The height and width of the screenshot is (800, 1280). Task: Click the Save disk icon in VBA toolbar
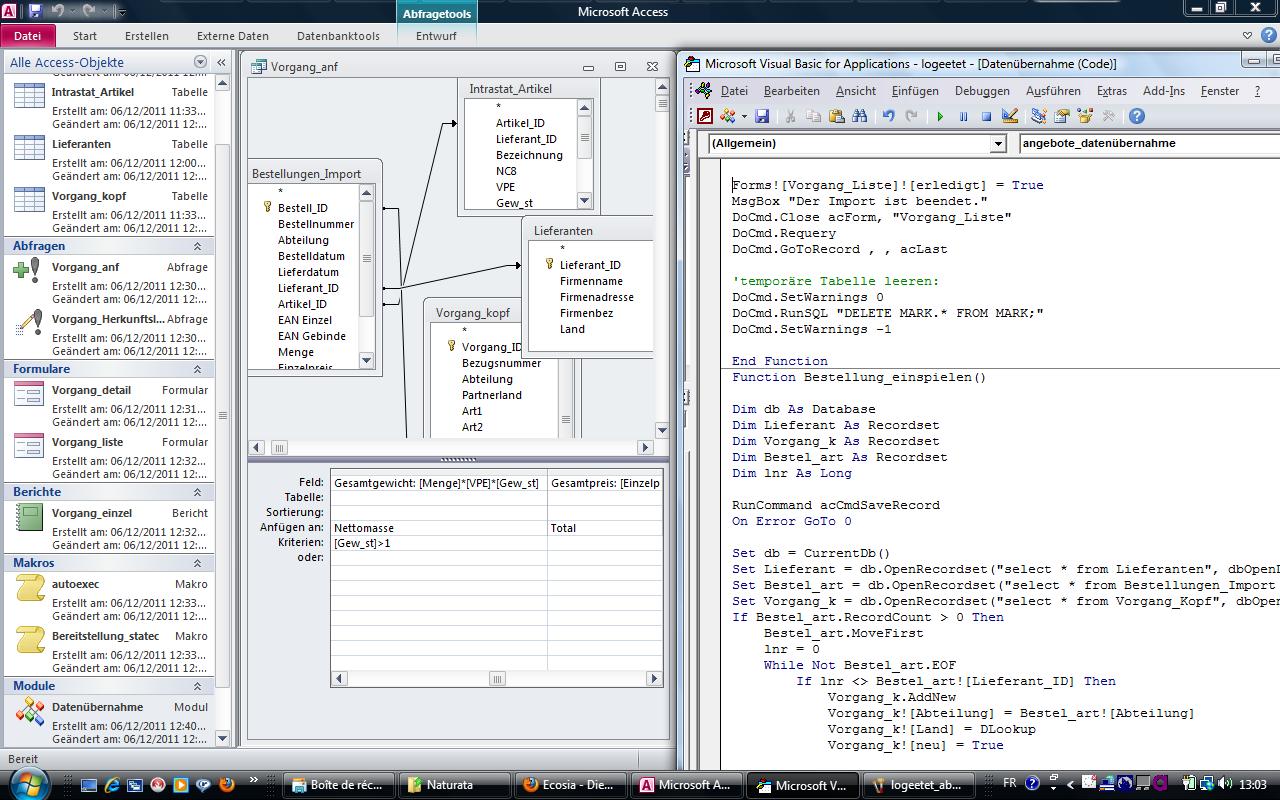pyautogui.click(x=762, y=116)
